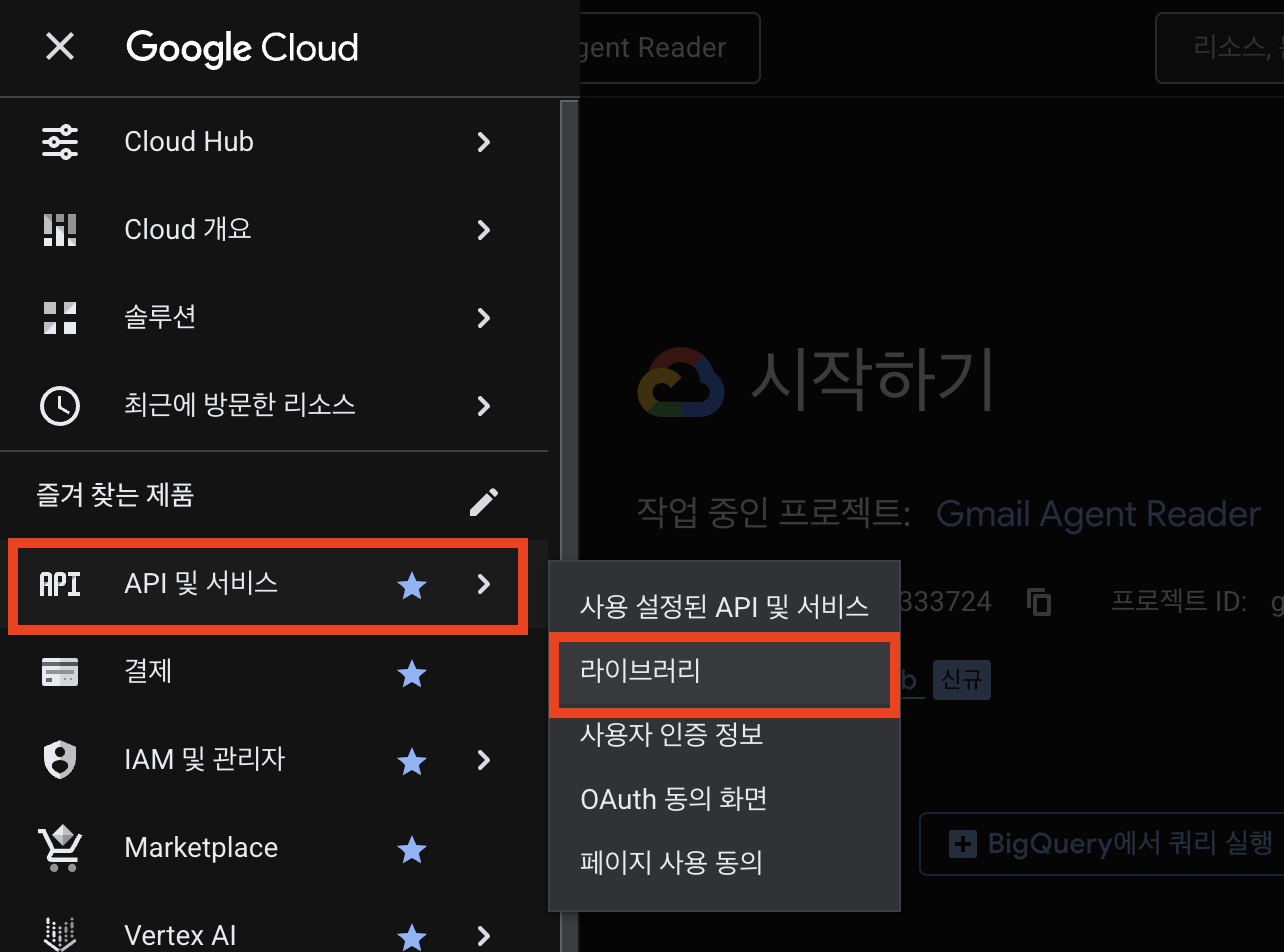Open the Cloud Hub sliders icon
Screen dimensions: 1284x952
59,142
